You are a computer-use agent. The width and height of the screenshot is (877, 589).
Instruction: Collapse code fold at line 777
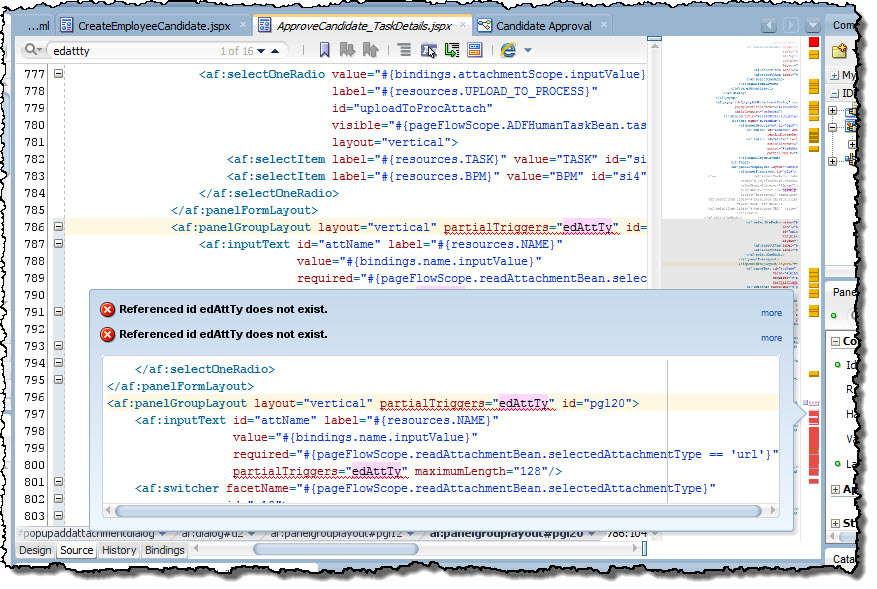tap(57, 74)
